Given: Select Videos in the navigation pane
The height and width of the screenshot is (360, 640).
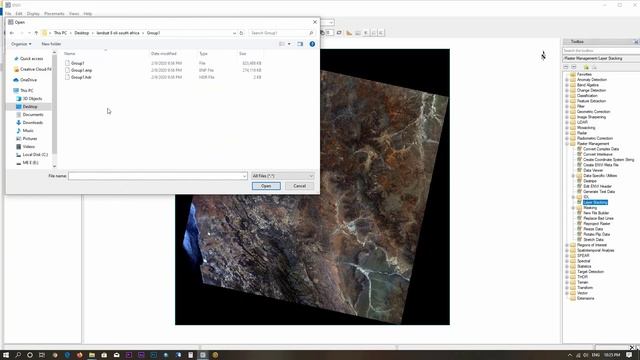Looking at the screenshot, I should point(28,147).
